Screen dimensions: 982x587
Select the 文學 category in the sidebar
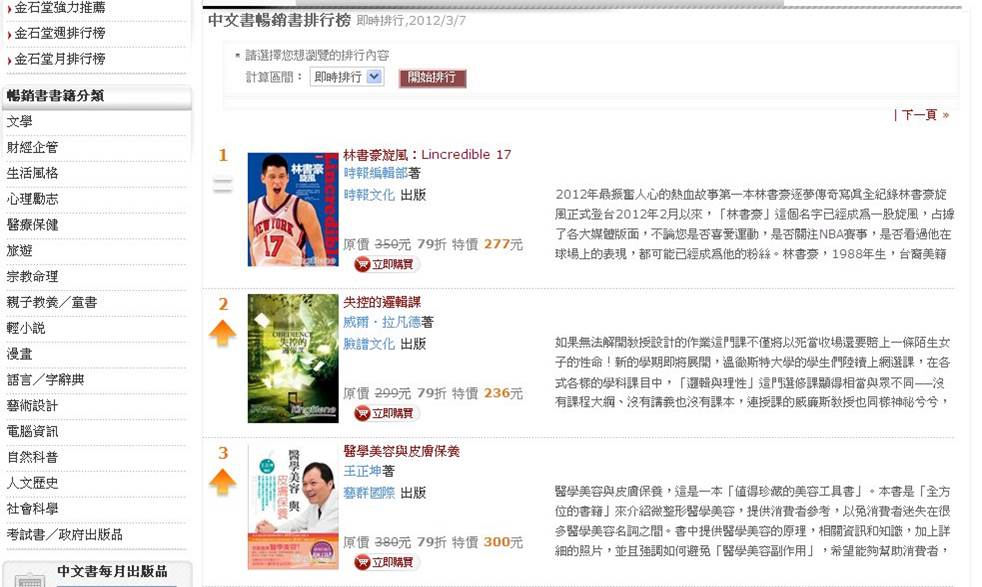(19, 122)
